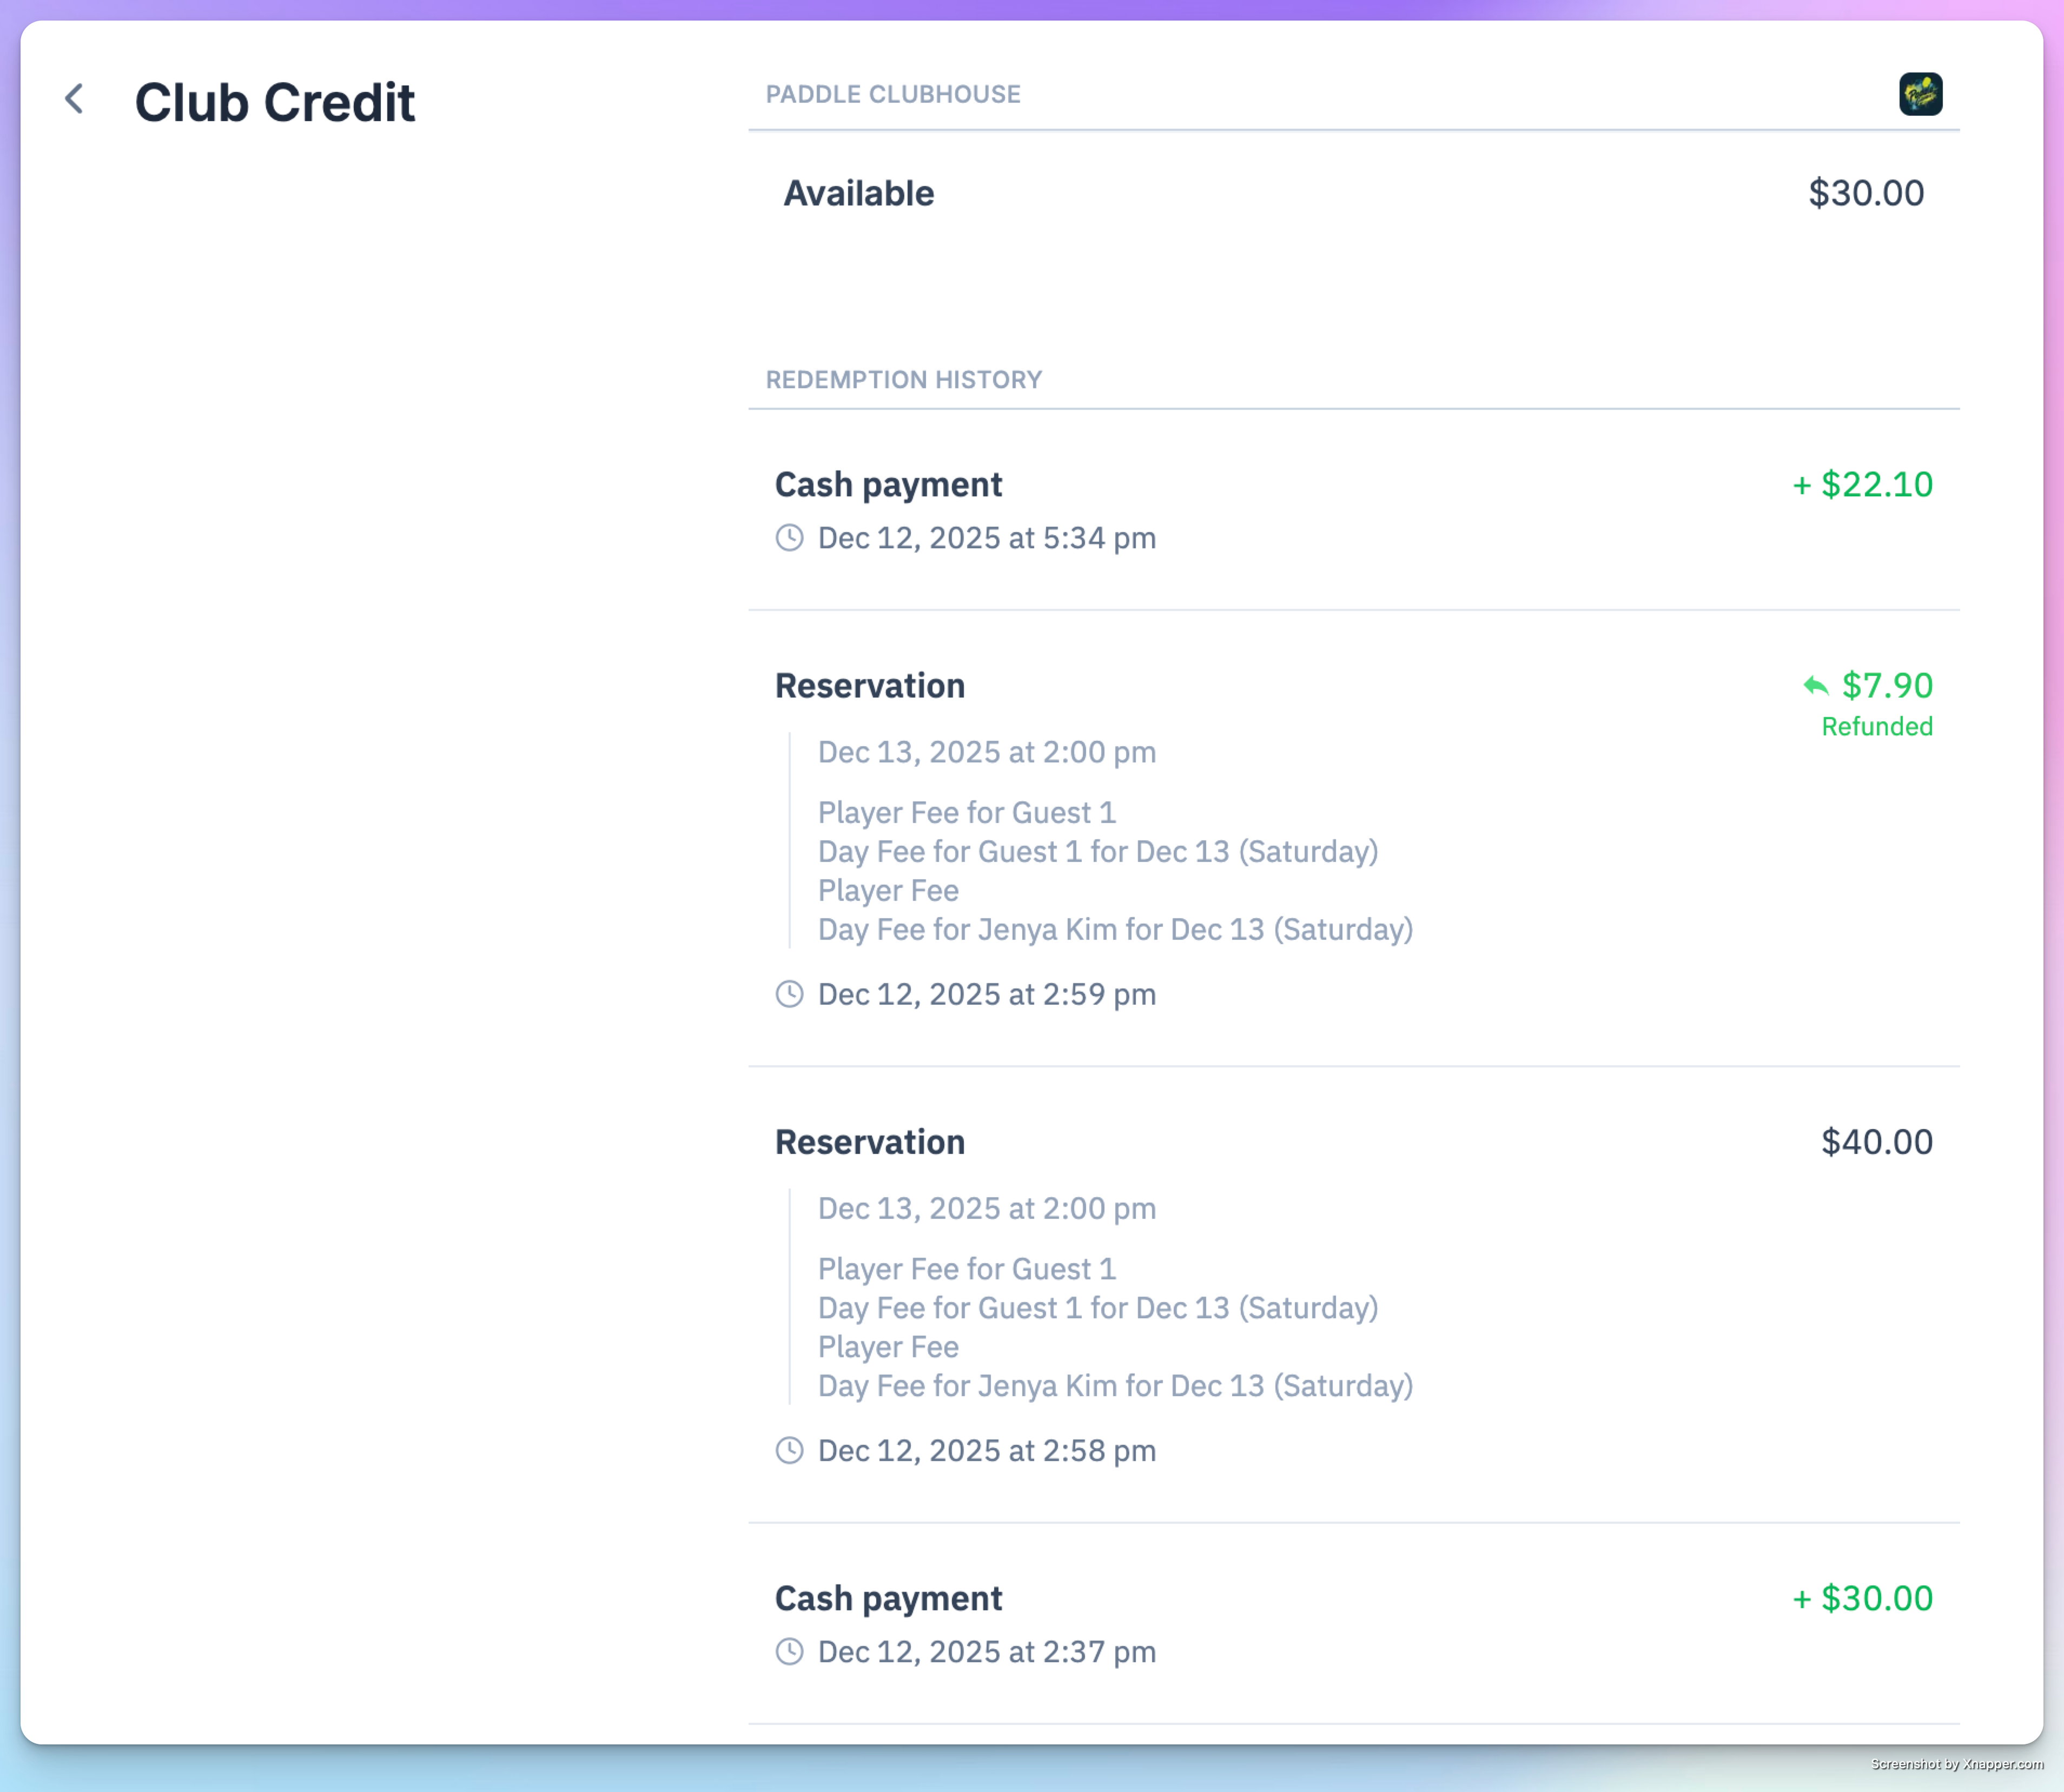Click the green + $22.10 amount

tap(1862, 485)
